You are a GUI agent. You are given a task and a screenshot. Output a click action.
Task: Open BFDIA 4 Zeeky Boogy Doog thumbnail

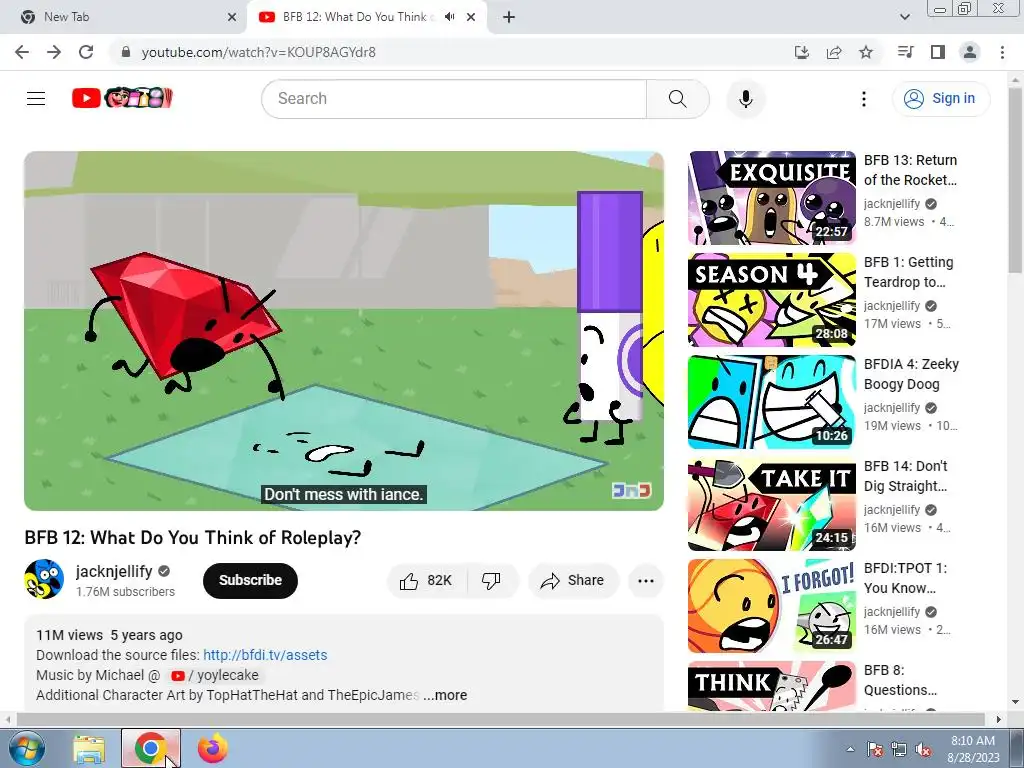[x=772, y=402]
